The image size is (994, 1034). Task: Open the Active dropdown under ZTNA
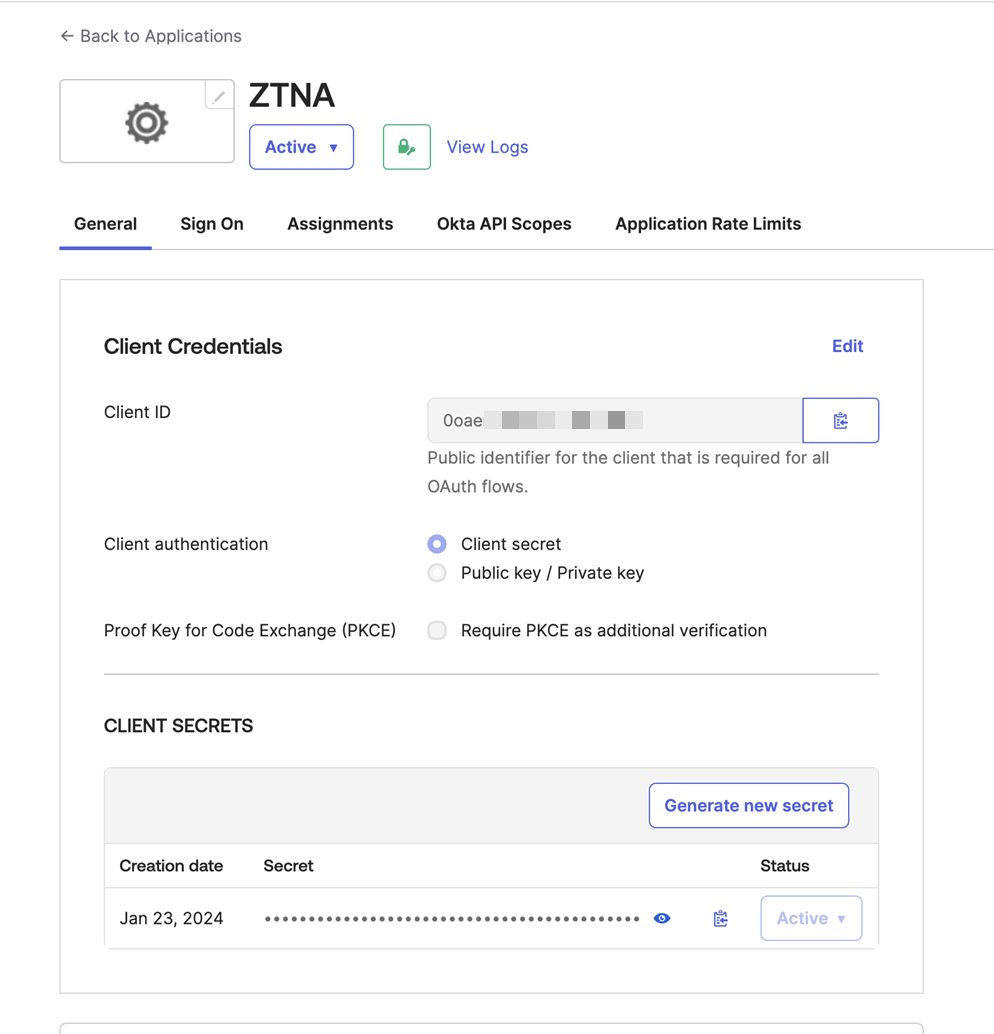coord(301,146)
